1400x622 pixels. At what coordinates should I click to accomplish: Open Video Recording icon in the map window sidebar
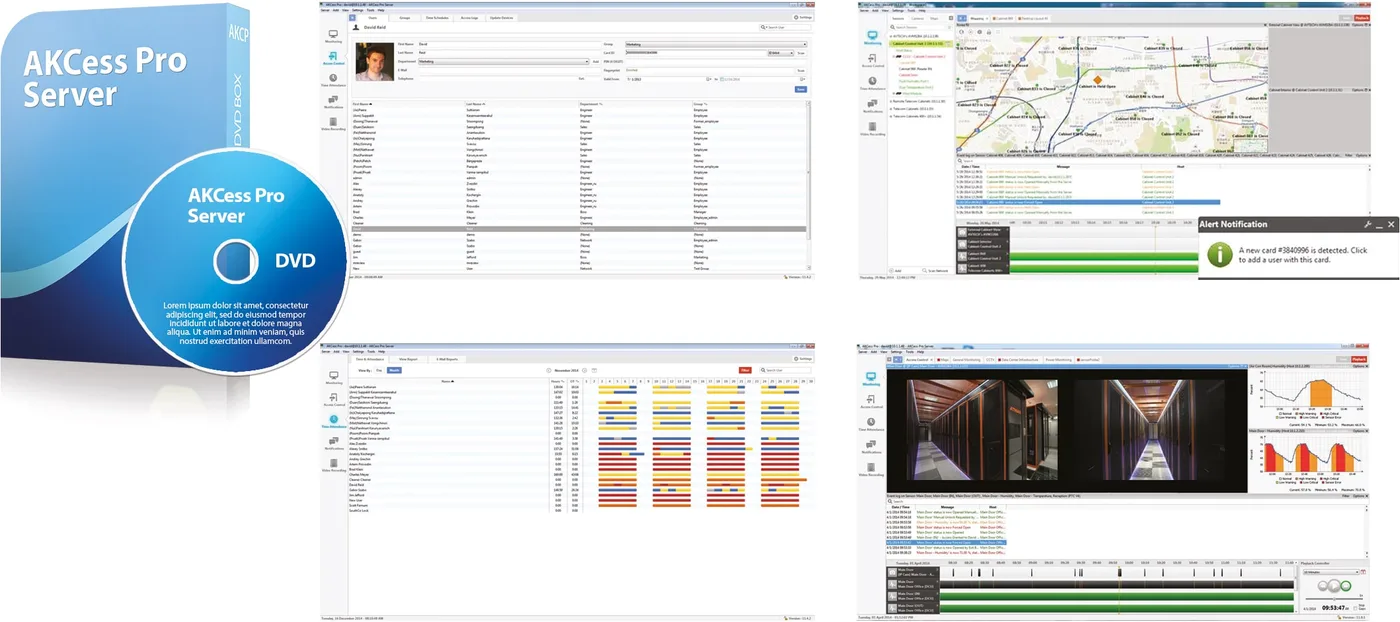click(x=872, y=127)
